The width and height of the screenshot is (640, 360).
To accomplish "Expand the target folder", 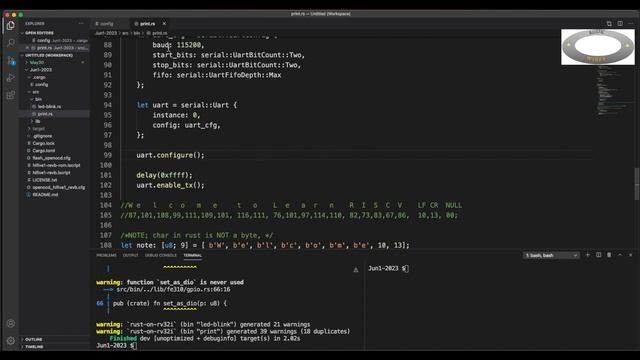I will click(38, 129).
